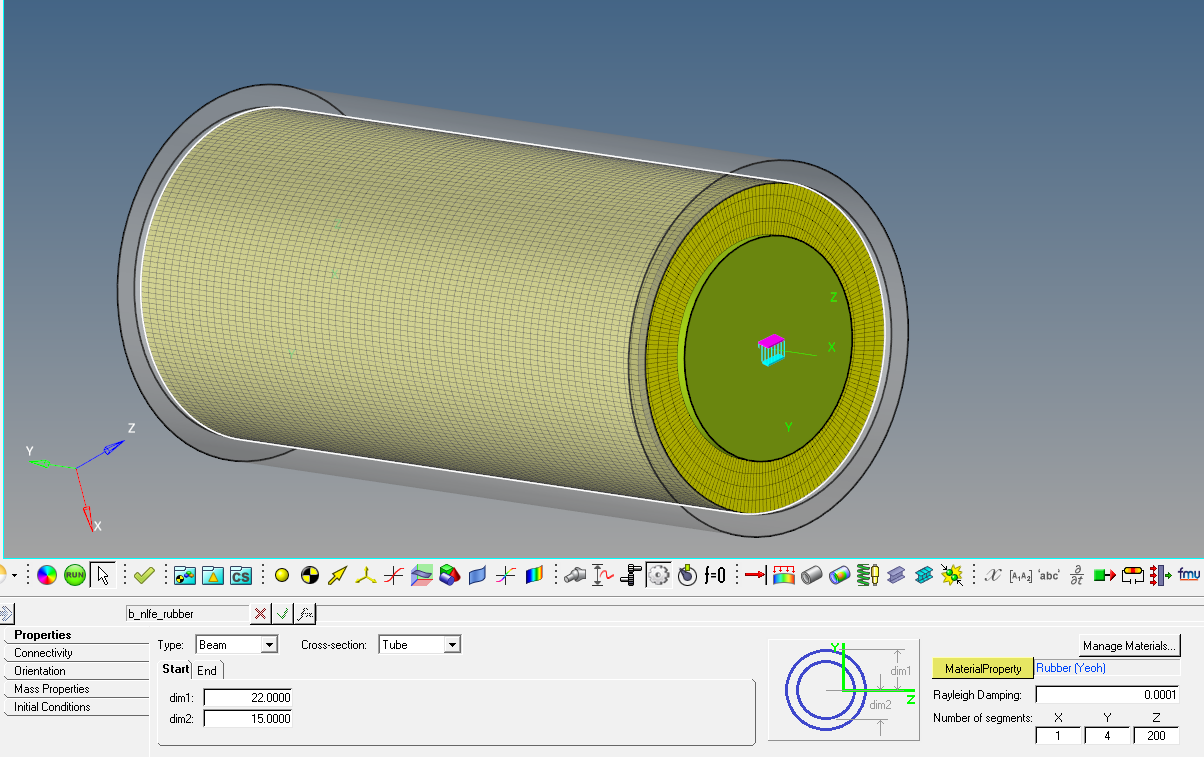
Task: Click the cyan-magenta marker glyph in viewport
Action: click(771, 348)
